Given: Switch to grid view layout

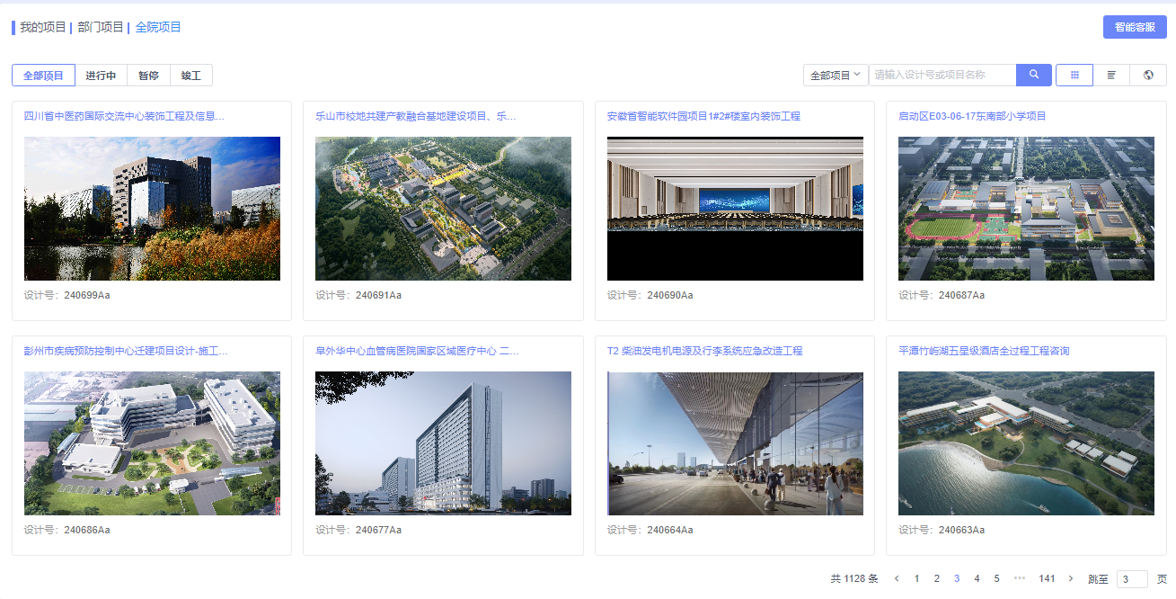Looking at the screenshot, I should (x=1074, y=75).
